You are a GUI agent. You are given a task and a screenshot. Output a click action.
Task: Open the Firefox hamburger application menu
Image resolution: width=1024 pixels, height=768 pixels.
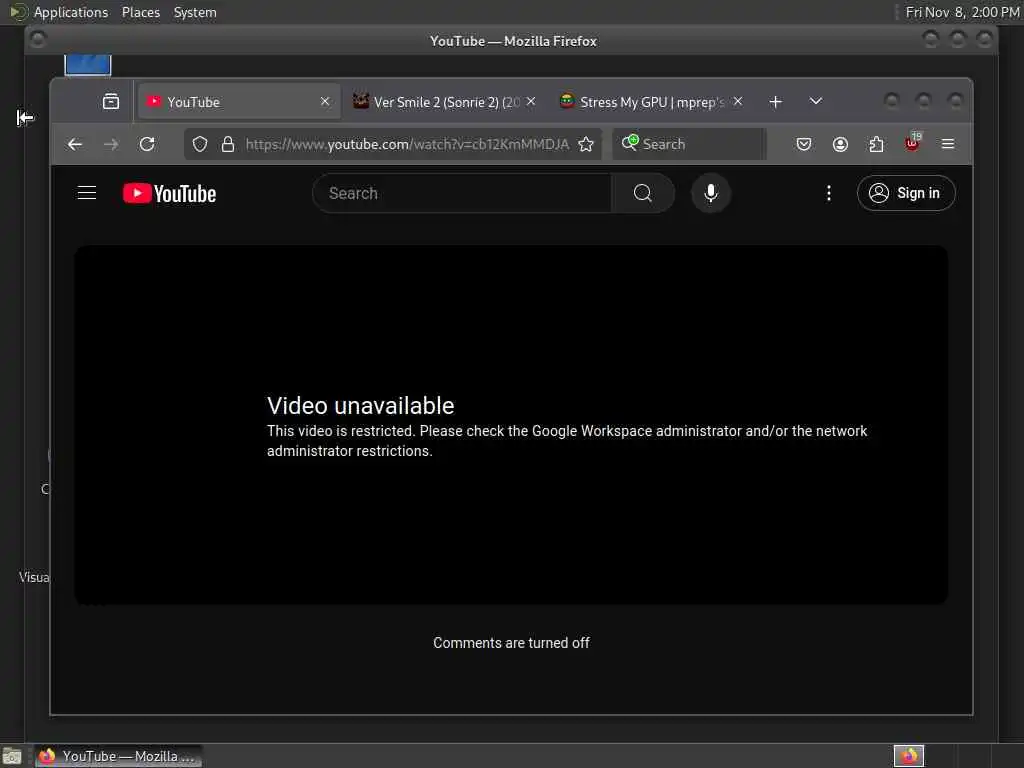(x=948, y=144)
